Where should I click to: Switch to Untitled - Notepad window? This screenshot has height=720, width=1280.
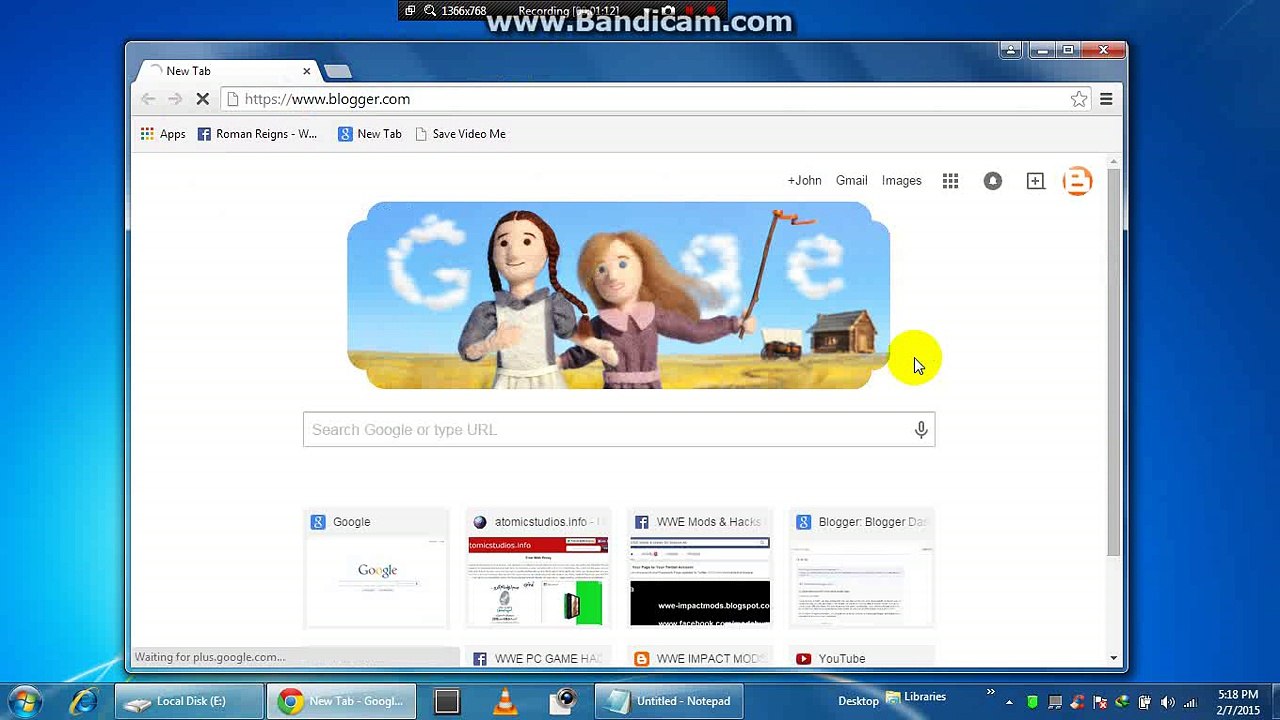coord(670,701)
